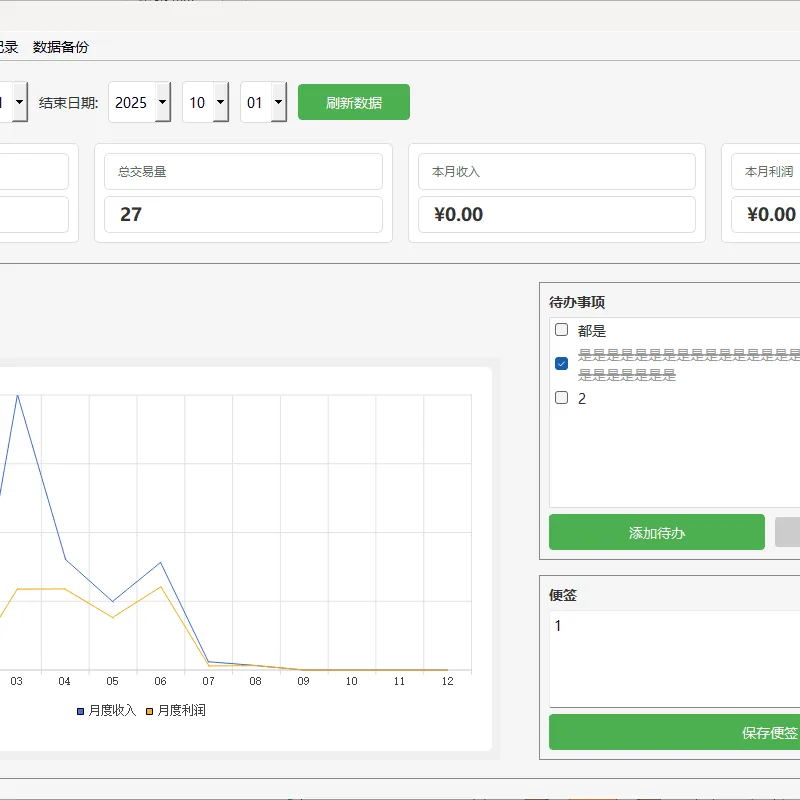Click the 本月收入 value ¥0.00
Image resolution: width=800 pixels, height=800 pixels.
tap(458, 214)
